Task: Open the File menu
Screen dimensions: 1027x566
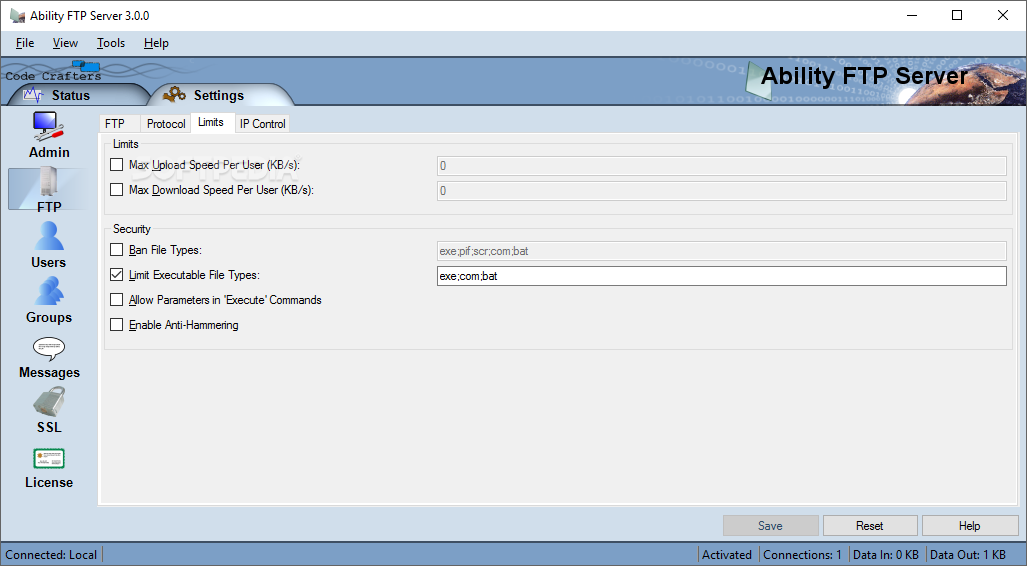Action: click(x=25, y=43)
